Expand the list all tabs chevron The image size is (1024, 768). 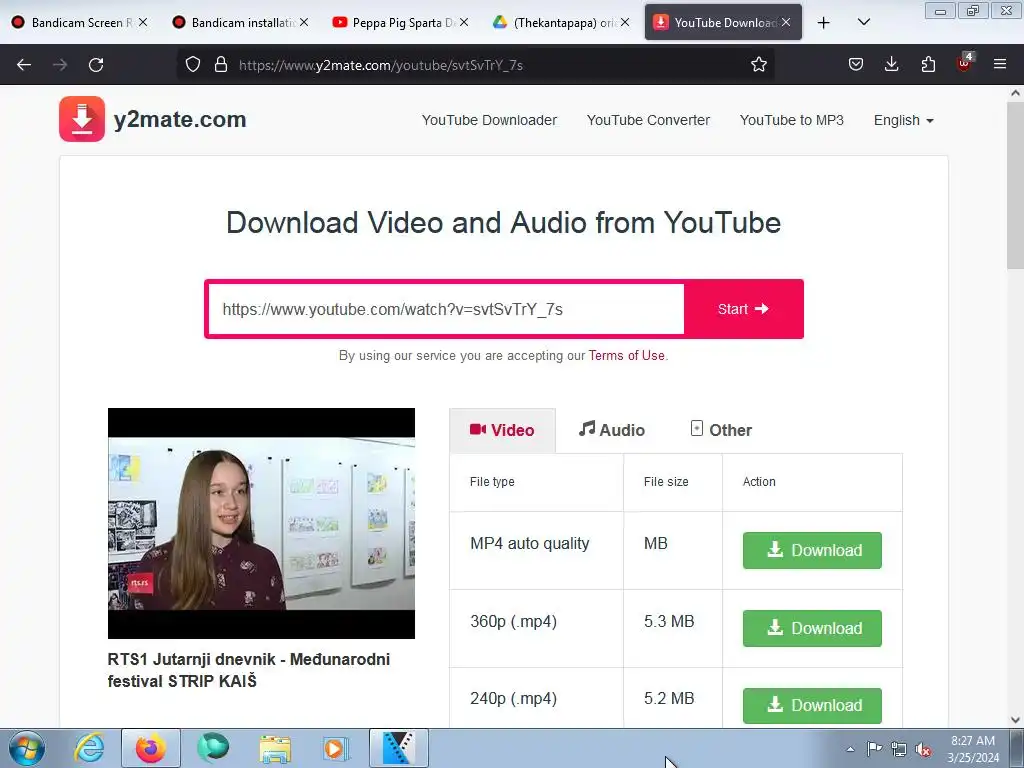(863, 23)
